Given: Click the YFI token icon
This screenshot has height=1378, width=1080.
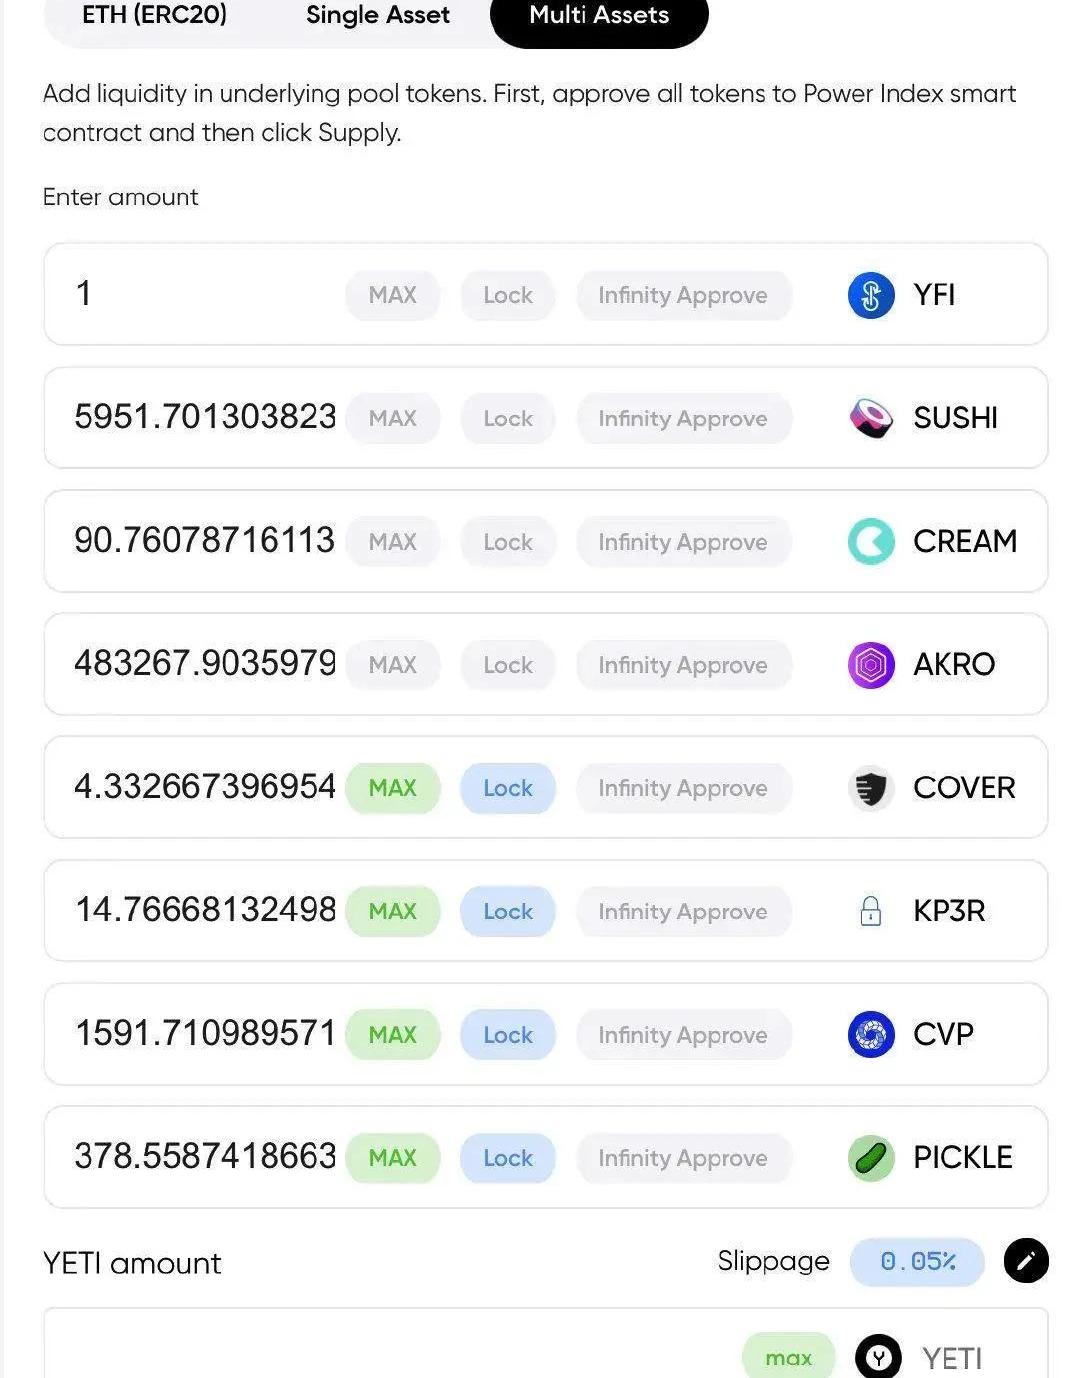Looking at the screenshot, I should 870,296.
